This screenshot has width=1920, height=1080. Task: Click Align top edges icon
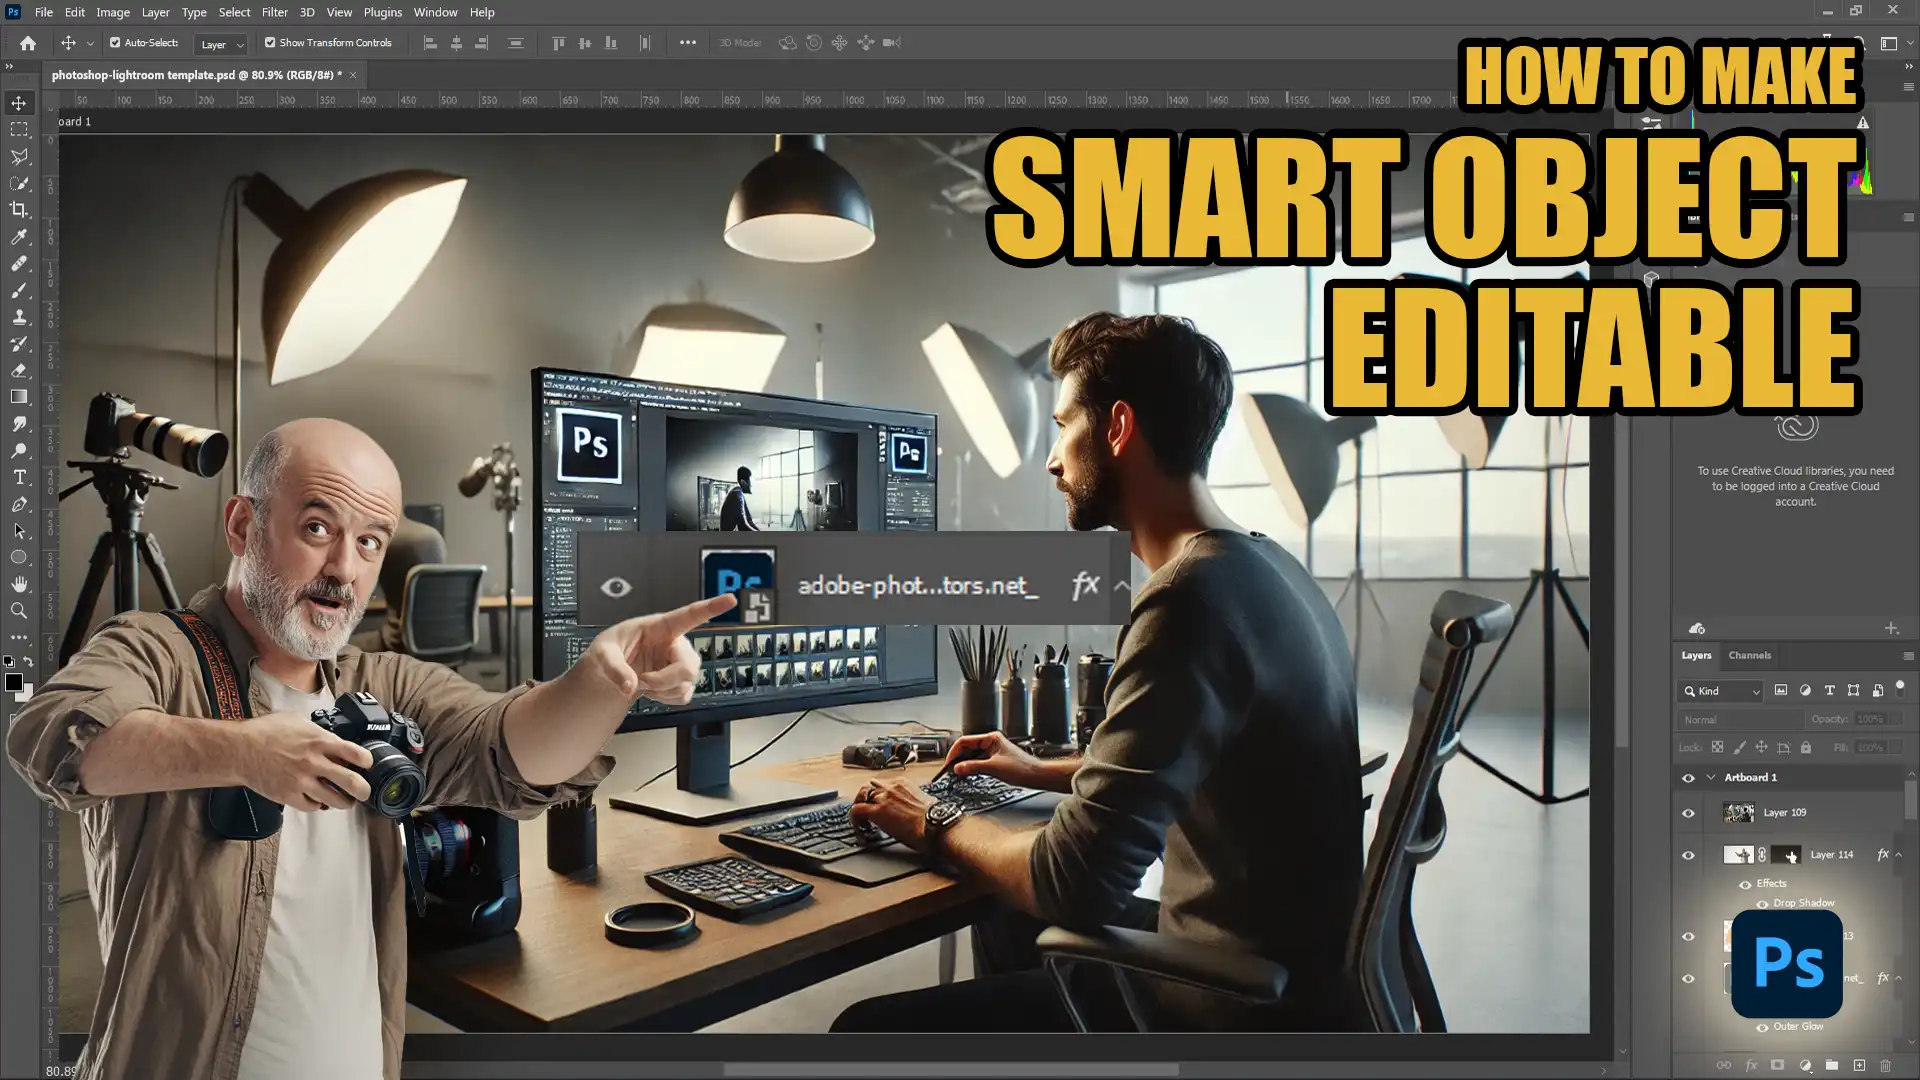559,43
